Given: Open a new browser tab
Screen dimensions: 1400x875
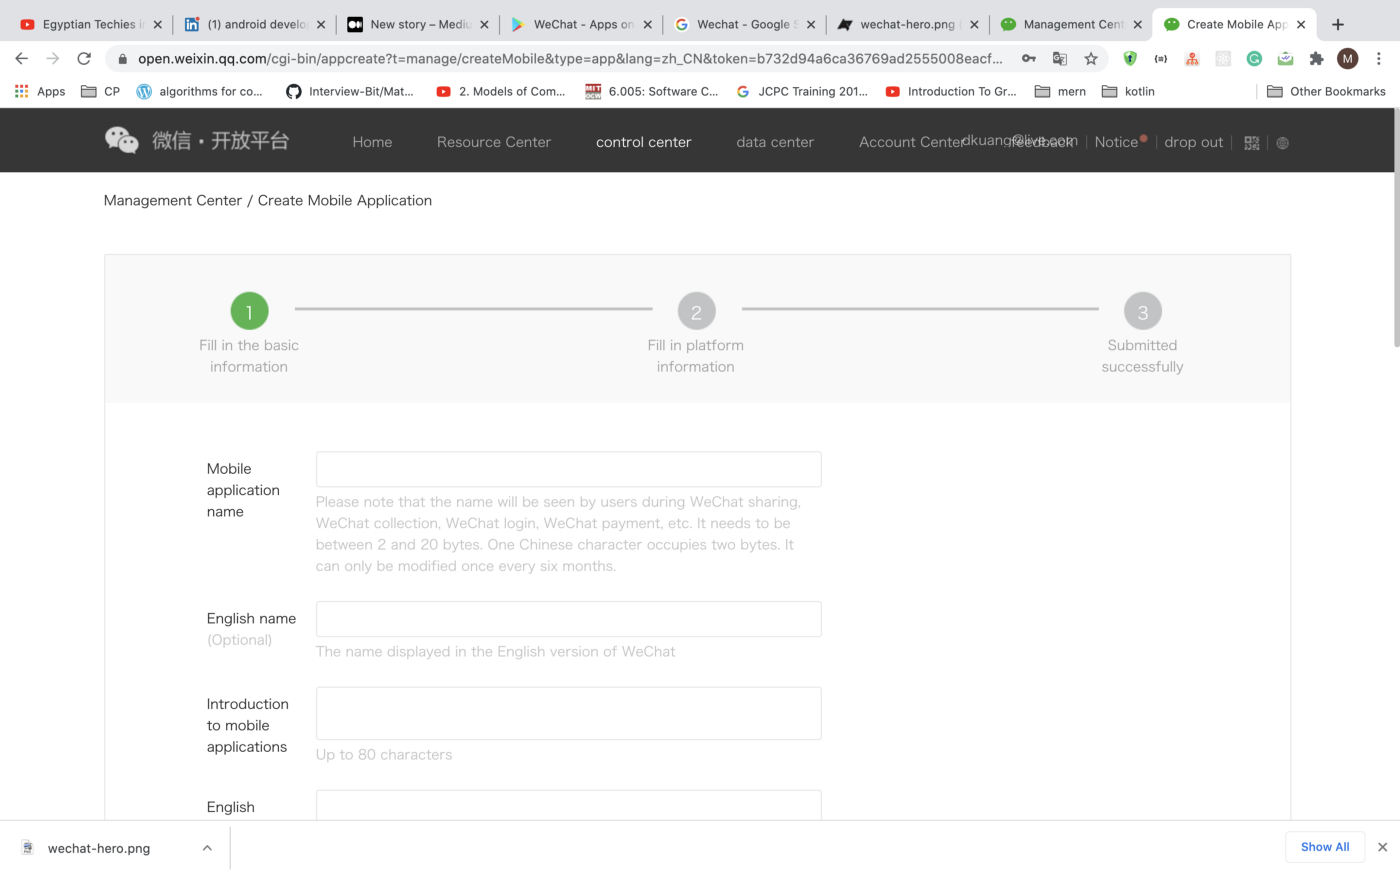Looking at the screenshot, I should (1338, 24).
